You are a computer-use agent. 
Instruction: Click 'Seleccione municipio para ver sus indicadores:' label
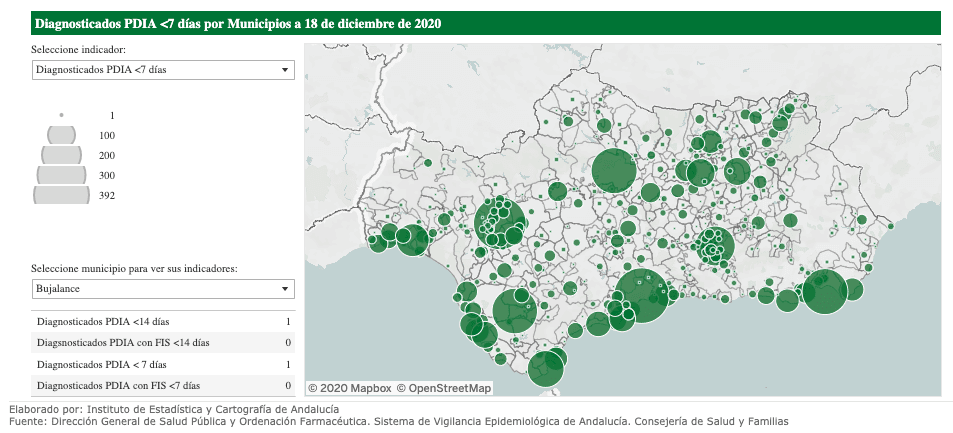click(x=134, y=268)
